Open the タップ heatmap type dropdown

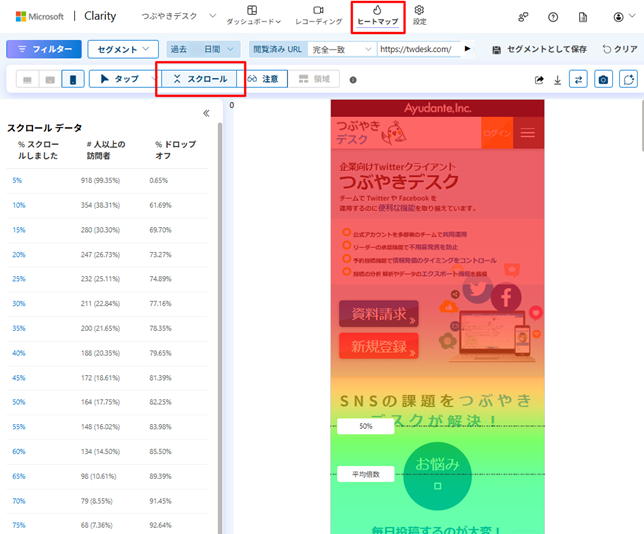click(123, 79)
